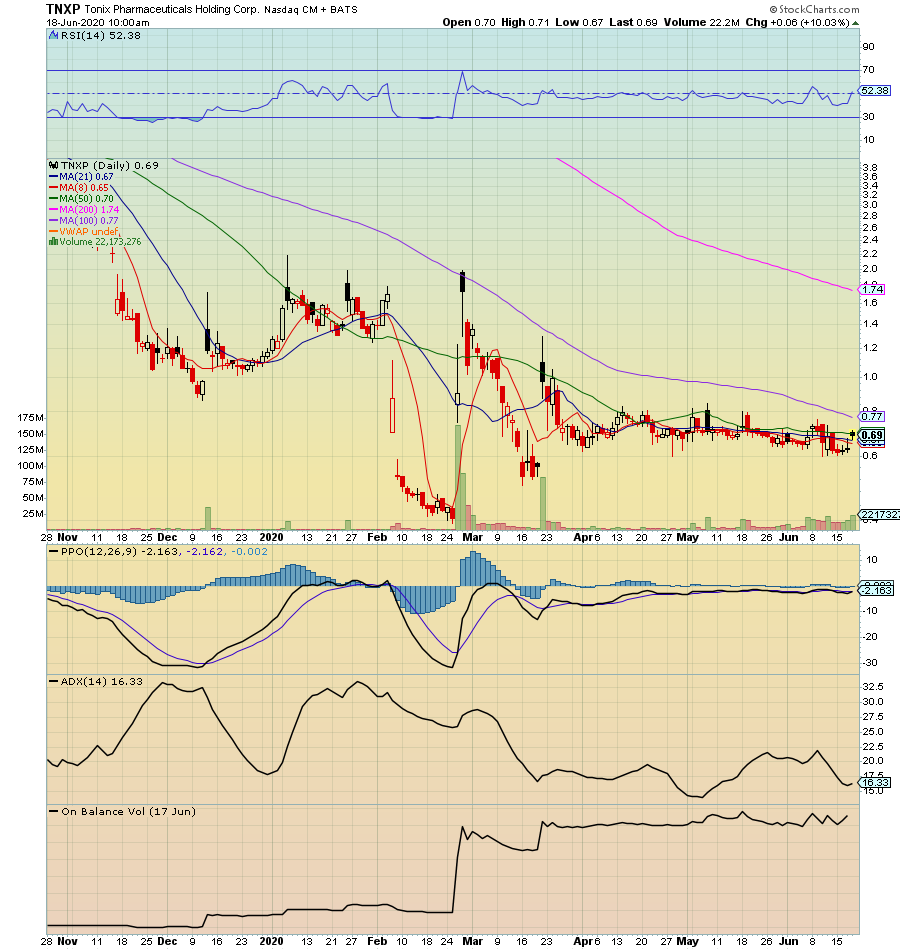Click the 1.2 price level on the right axis
The height and width of the screenshot is (950, 900).
[869, 348]
